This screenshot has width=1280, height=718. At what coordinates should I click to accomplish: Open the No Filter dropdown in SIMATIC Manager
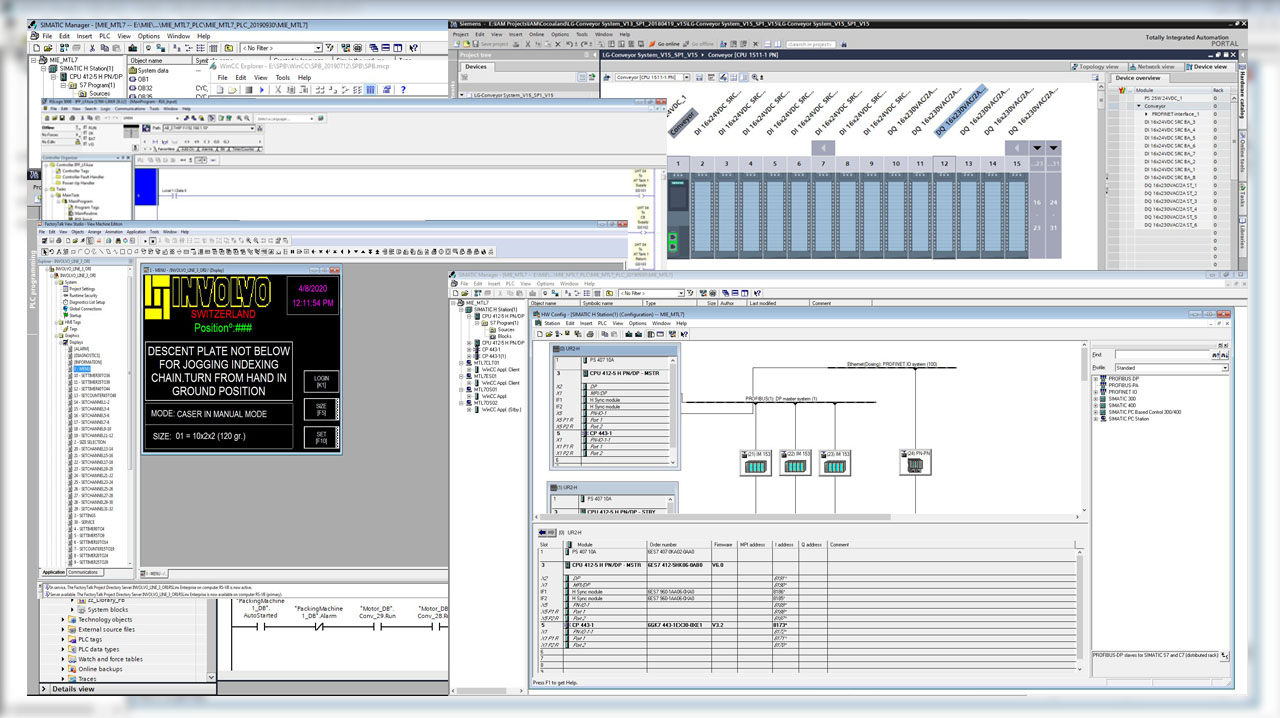[x=318, y=47]
